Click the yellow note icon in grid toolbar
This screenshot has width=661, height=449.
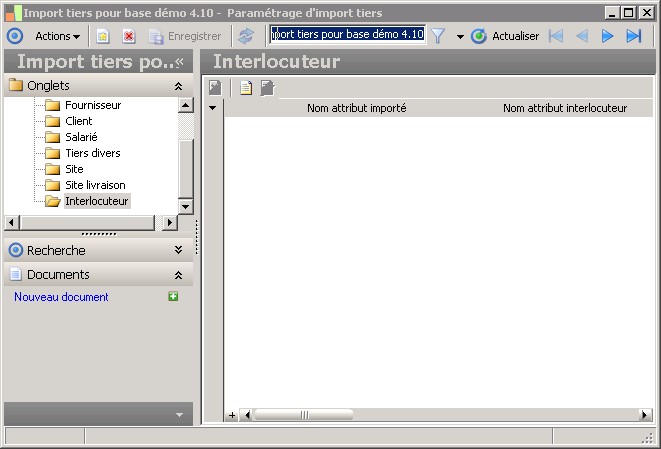click(246, 88)
